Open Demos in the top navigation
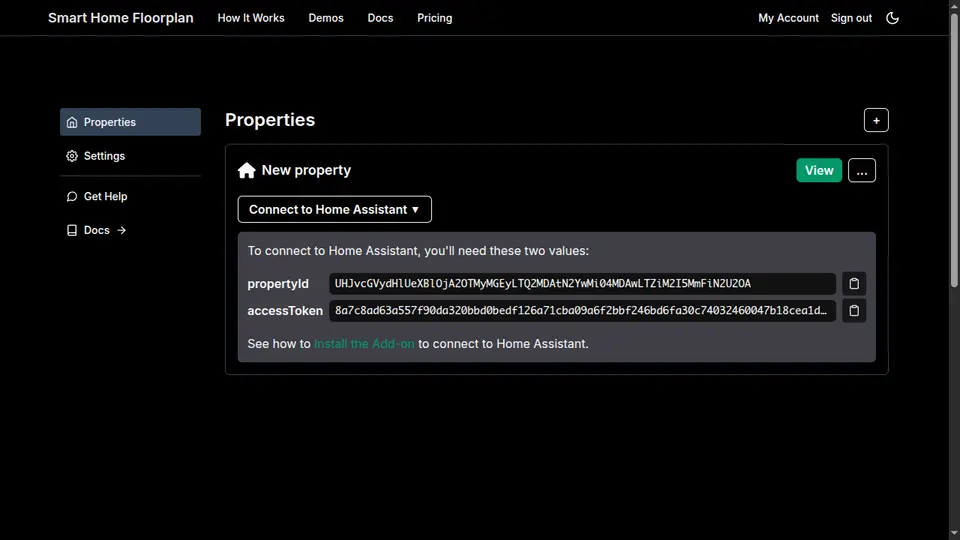This screenshot has height=540, width=960. point(326,18)
